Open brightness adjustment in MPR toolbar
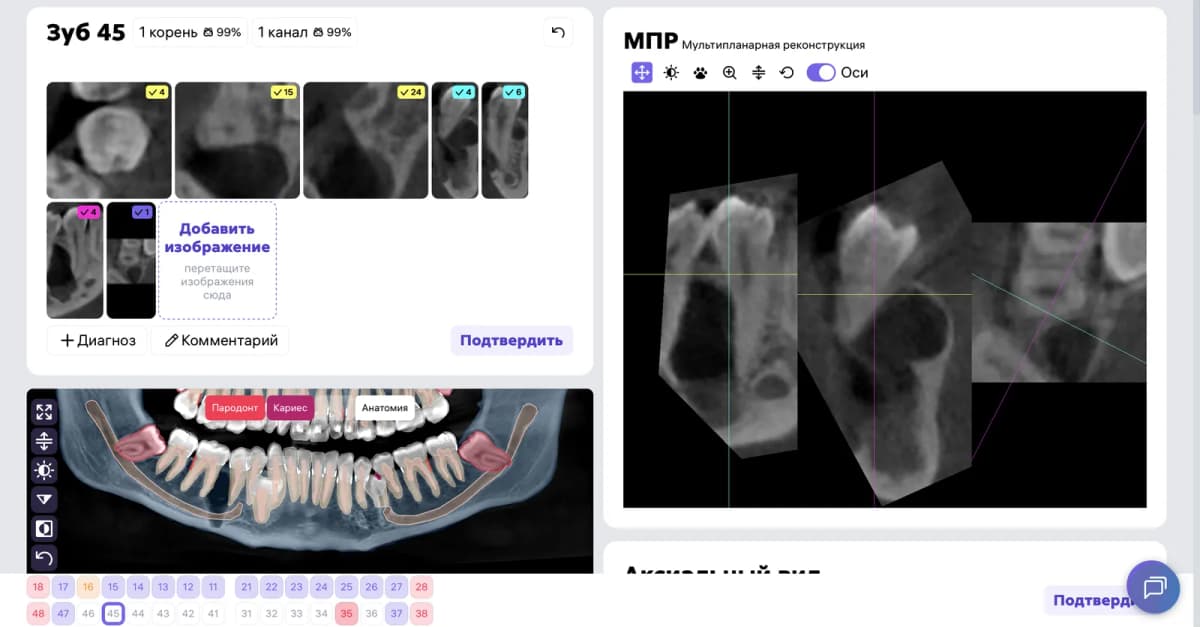 pyautogui.click(x=671, y=72)
